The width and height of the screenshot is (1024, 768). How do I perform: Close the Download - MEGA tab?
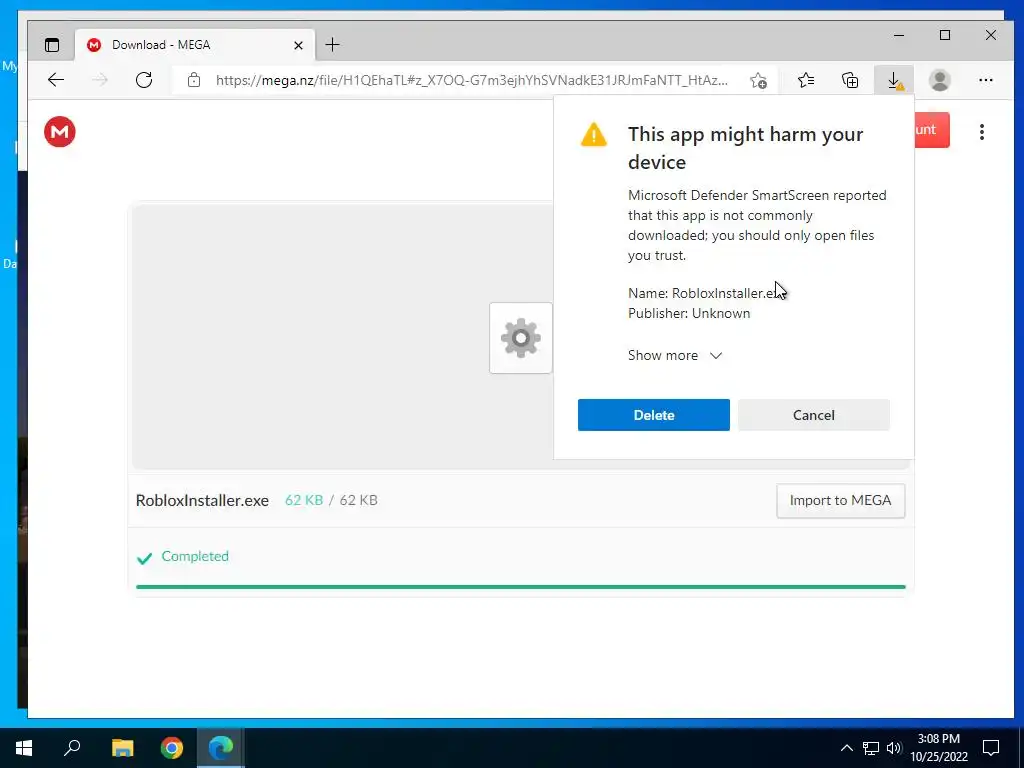298,45
